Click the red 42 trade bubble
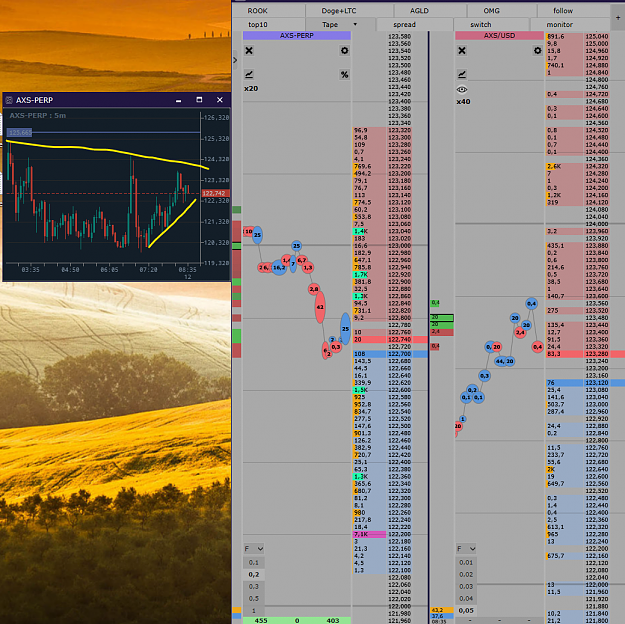 coord(320,307)
